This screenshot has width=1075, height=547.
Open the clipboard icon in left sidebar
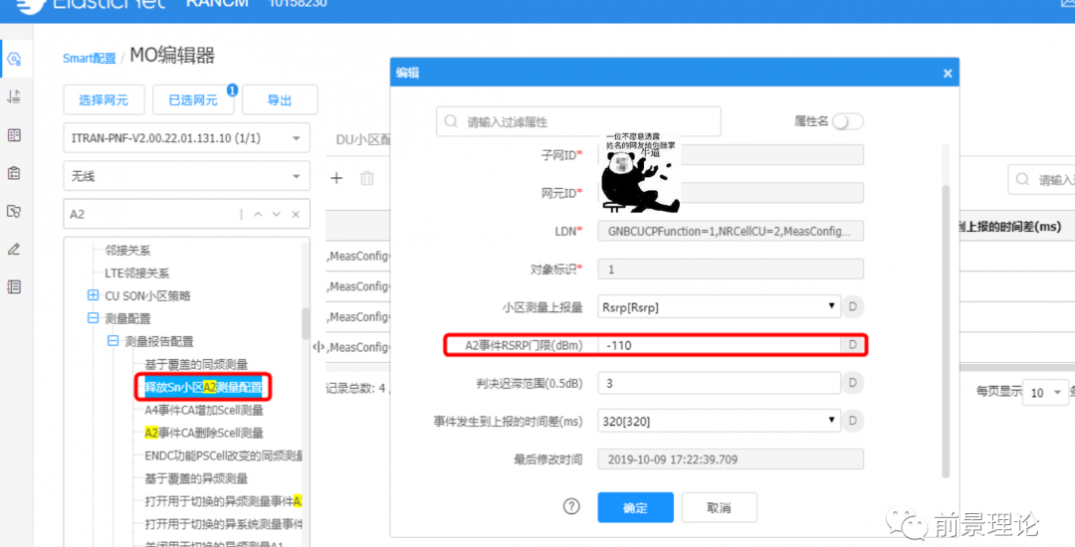point(14,173)
